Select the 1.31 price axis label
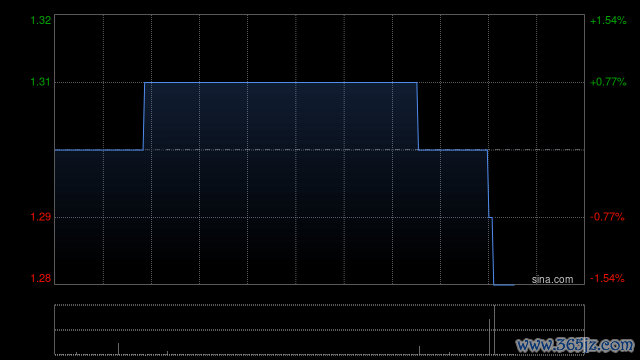This screenshot has height=360, width=640. (41, 82)
